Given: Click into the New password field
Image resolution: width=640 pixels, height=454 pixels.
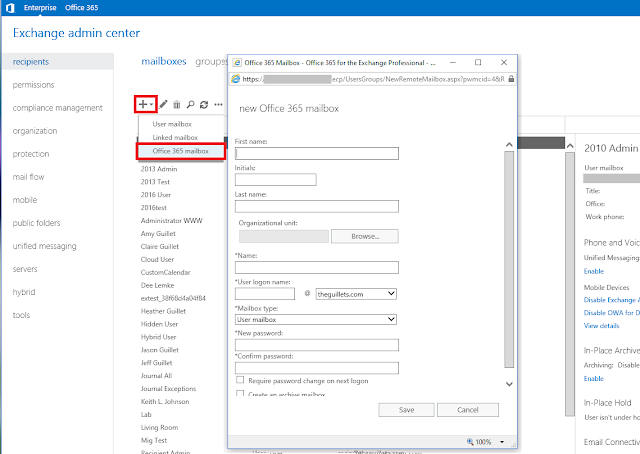Looking at the screenshot, I should (317, 345).
